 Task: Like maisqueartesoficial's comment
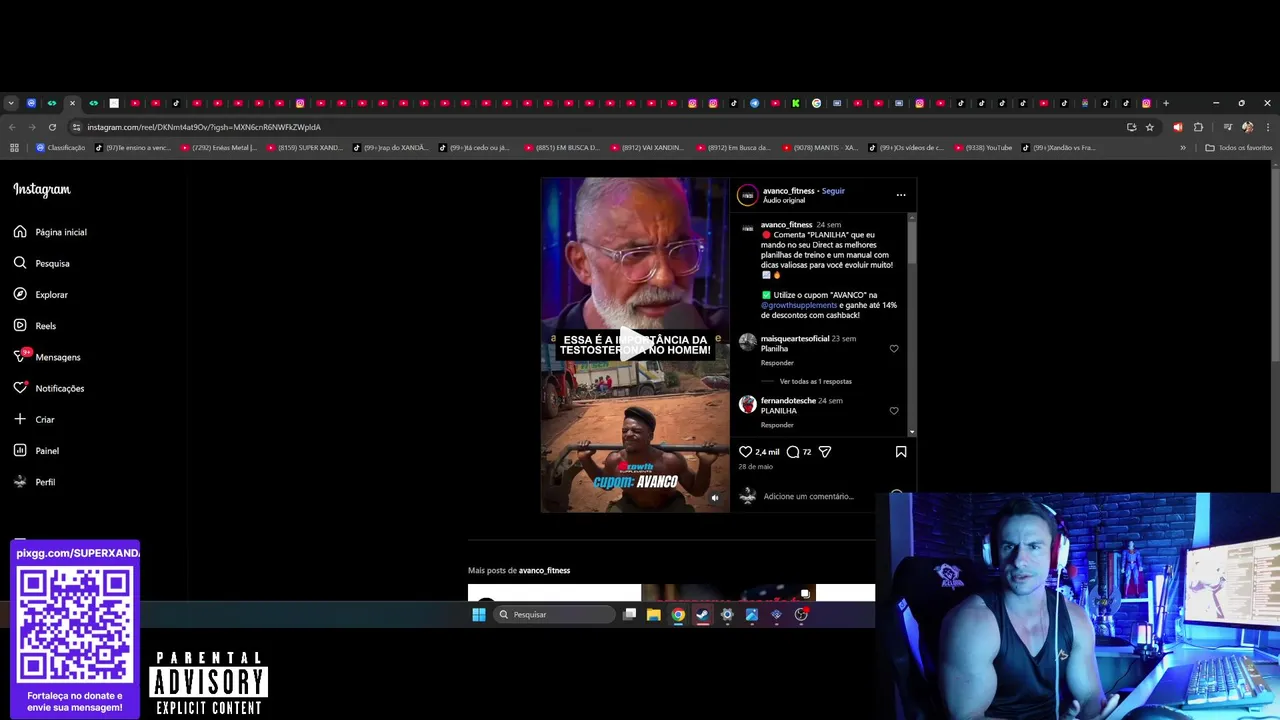tap(894, 349)
